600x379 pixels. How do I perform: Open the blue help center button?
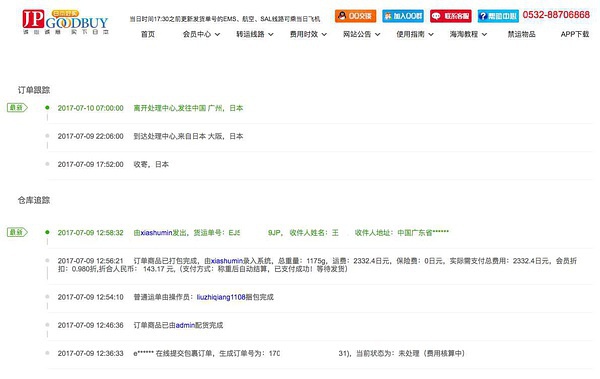[x=498, y=16]
